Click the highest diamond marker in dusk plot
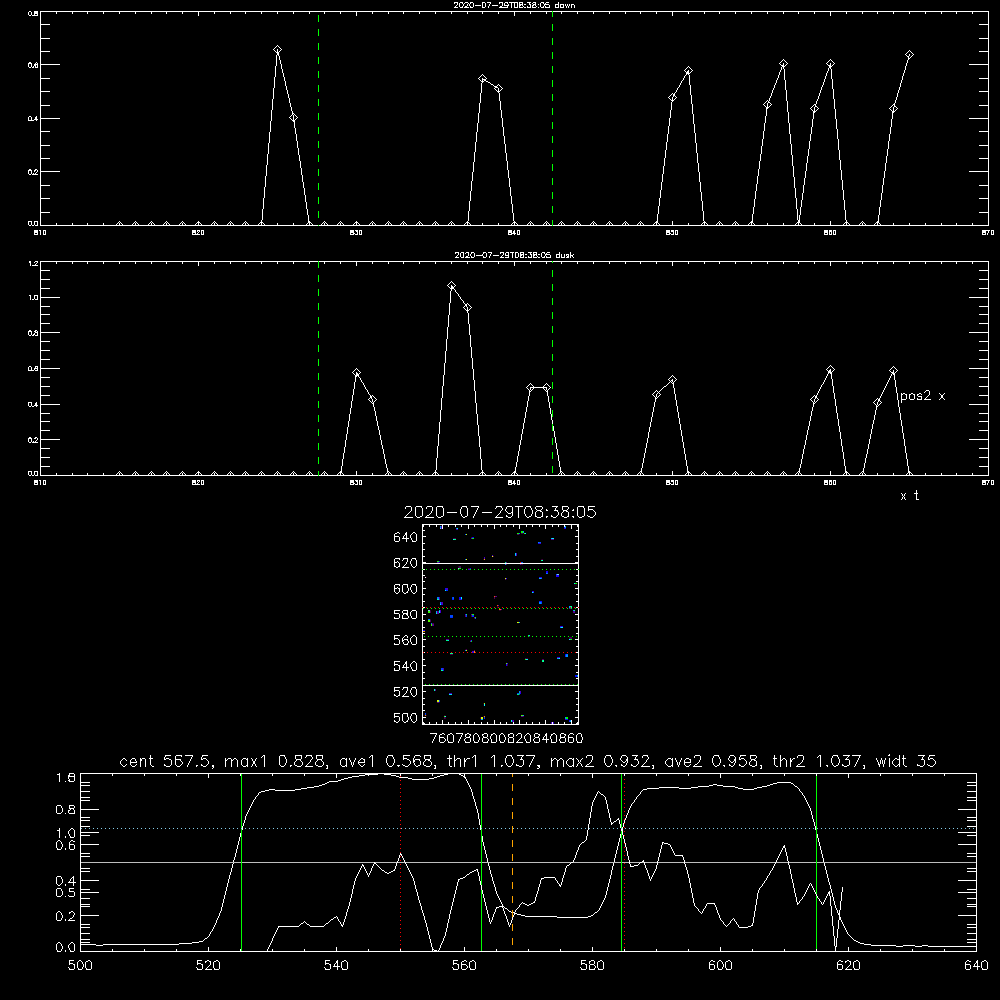The image size is (1000, 1000). pyautogui.click(x=452, y=286)
